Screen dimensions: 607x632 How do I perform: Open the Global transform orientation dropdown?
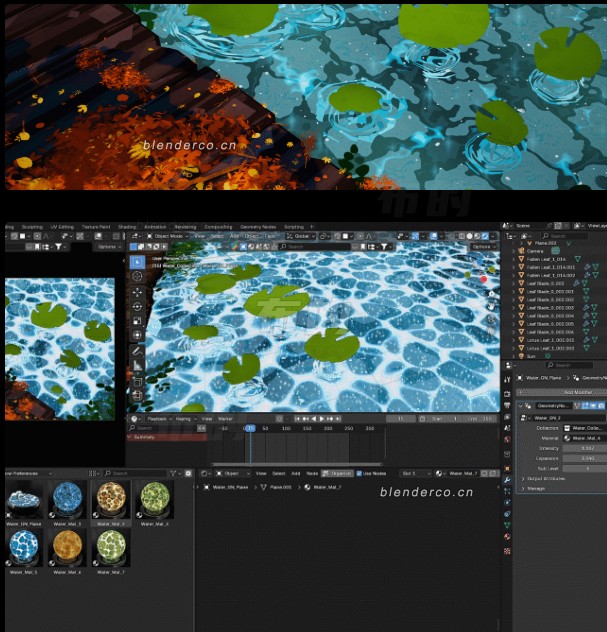(301, 236)
